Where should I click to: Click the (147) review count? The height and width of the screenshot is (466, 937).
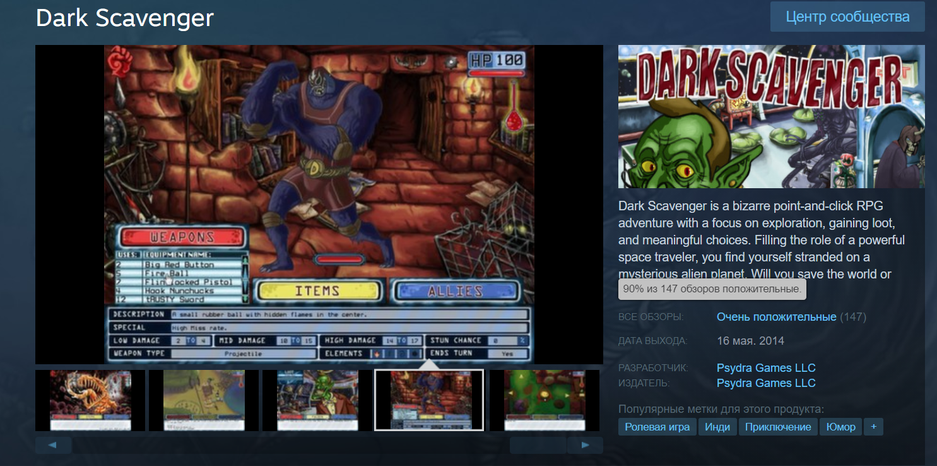tap(853, 317)
